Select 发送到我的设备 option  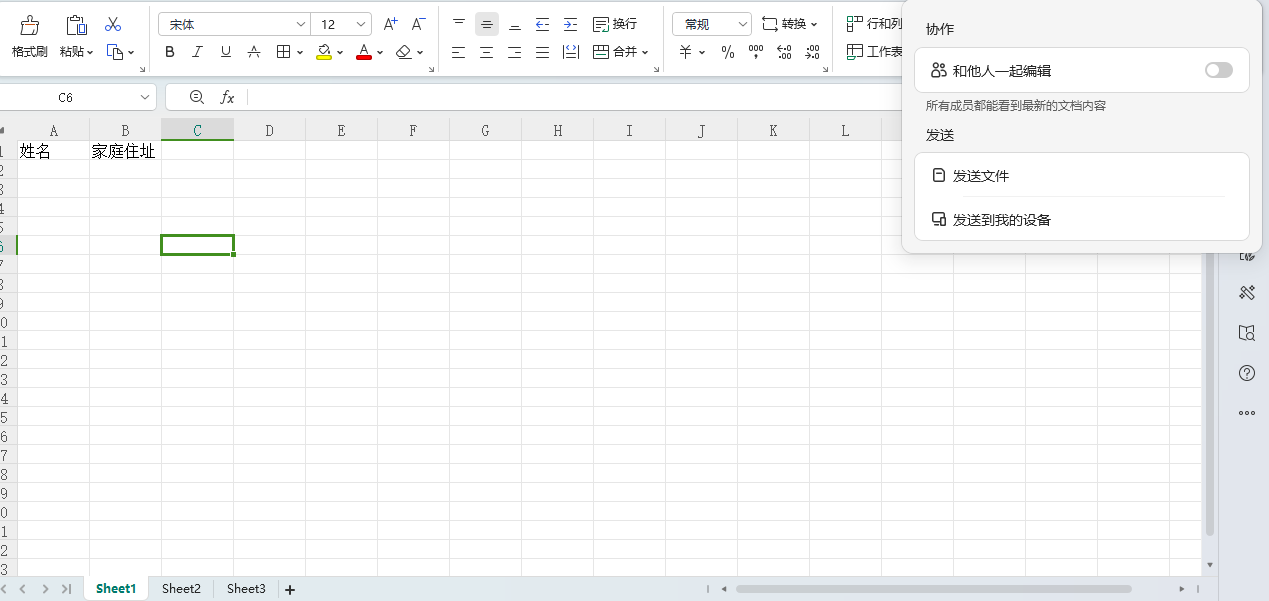(x=1001, y=220)
